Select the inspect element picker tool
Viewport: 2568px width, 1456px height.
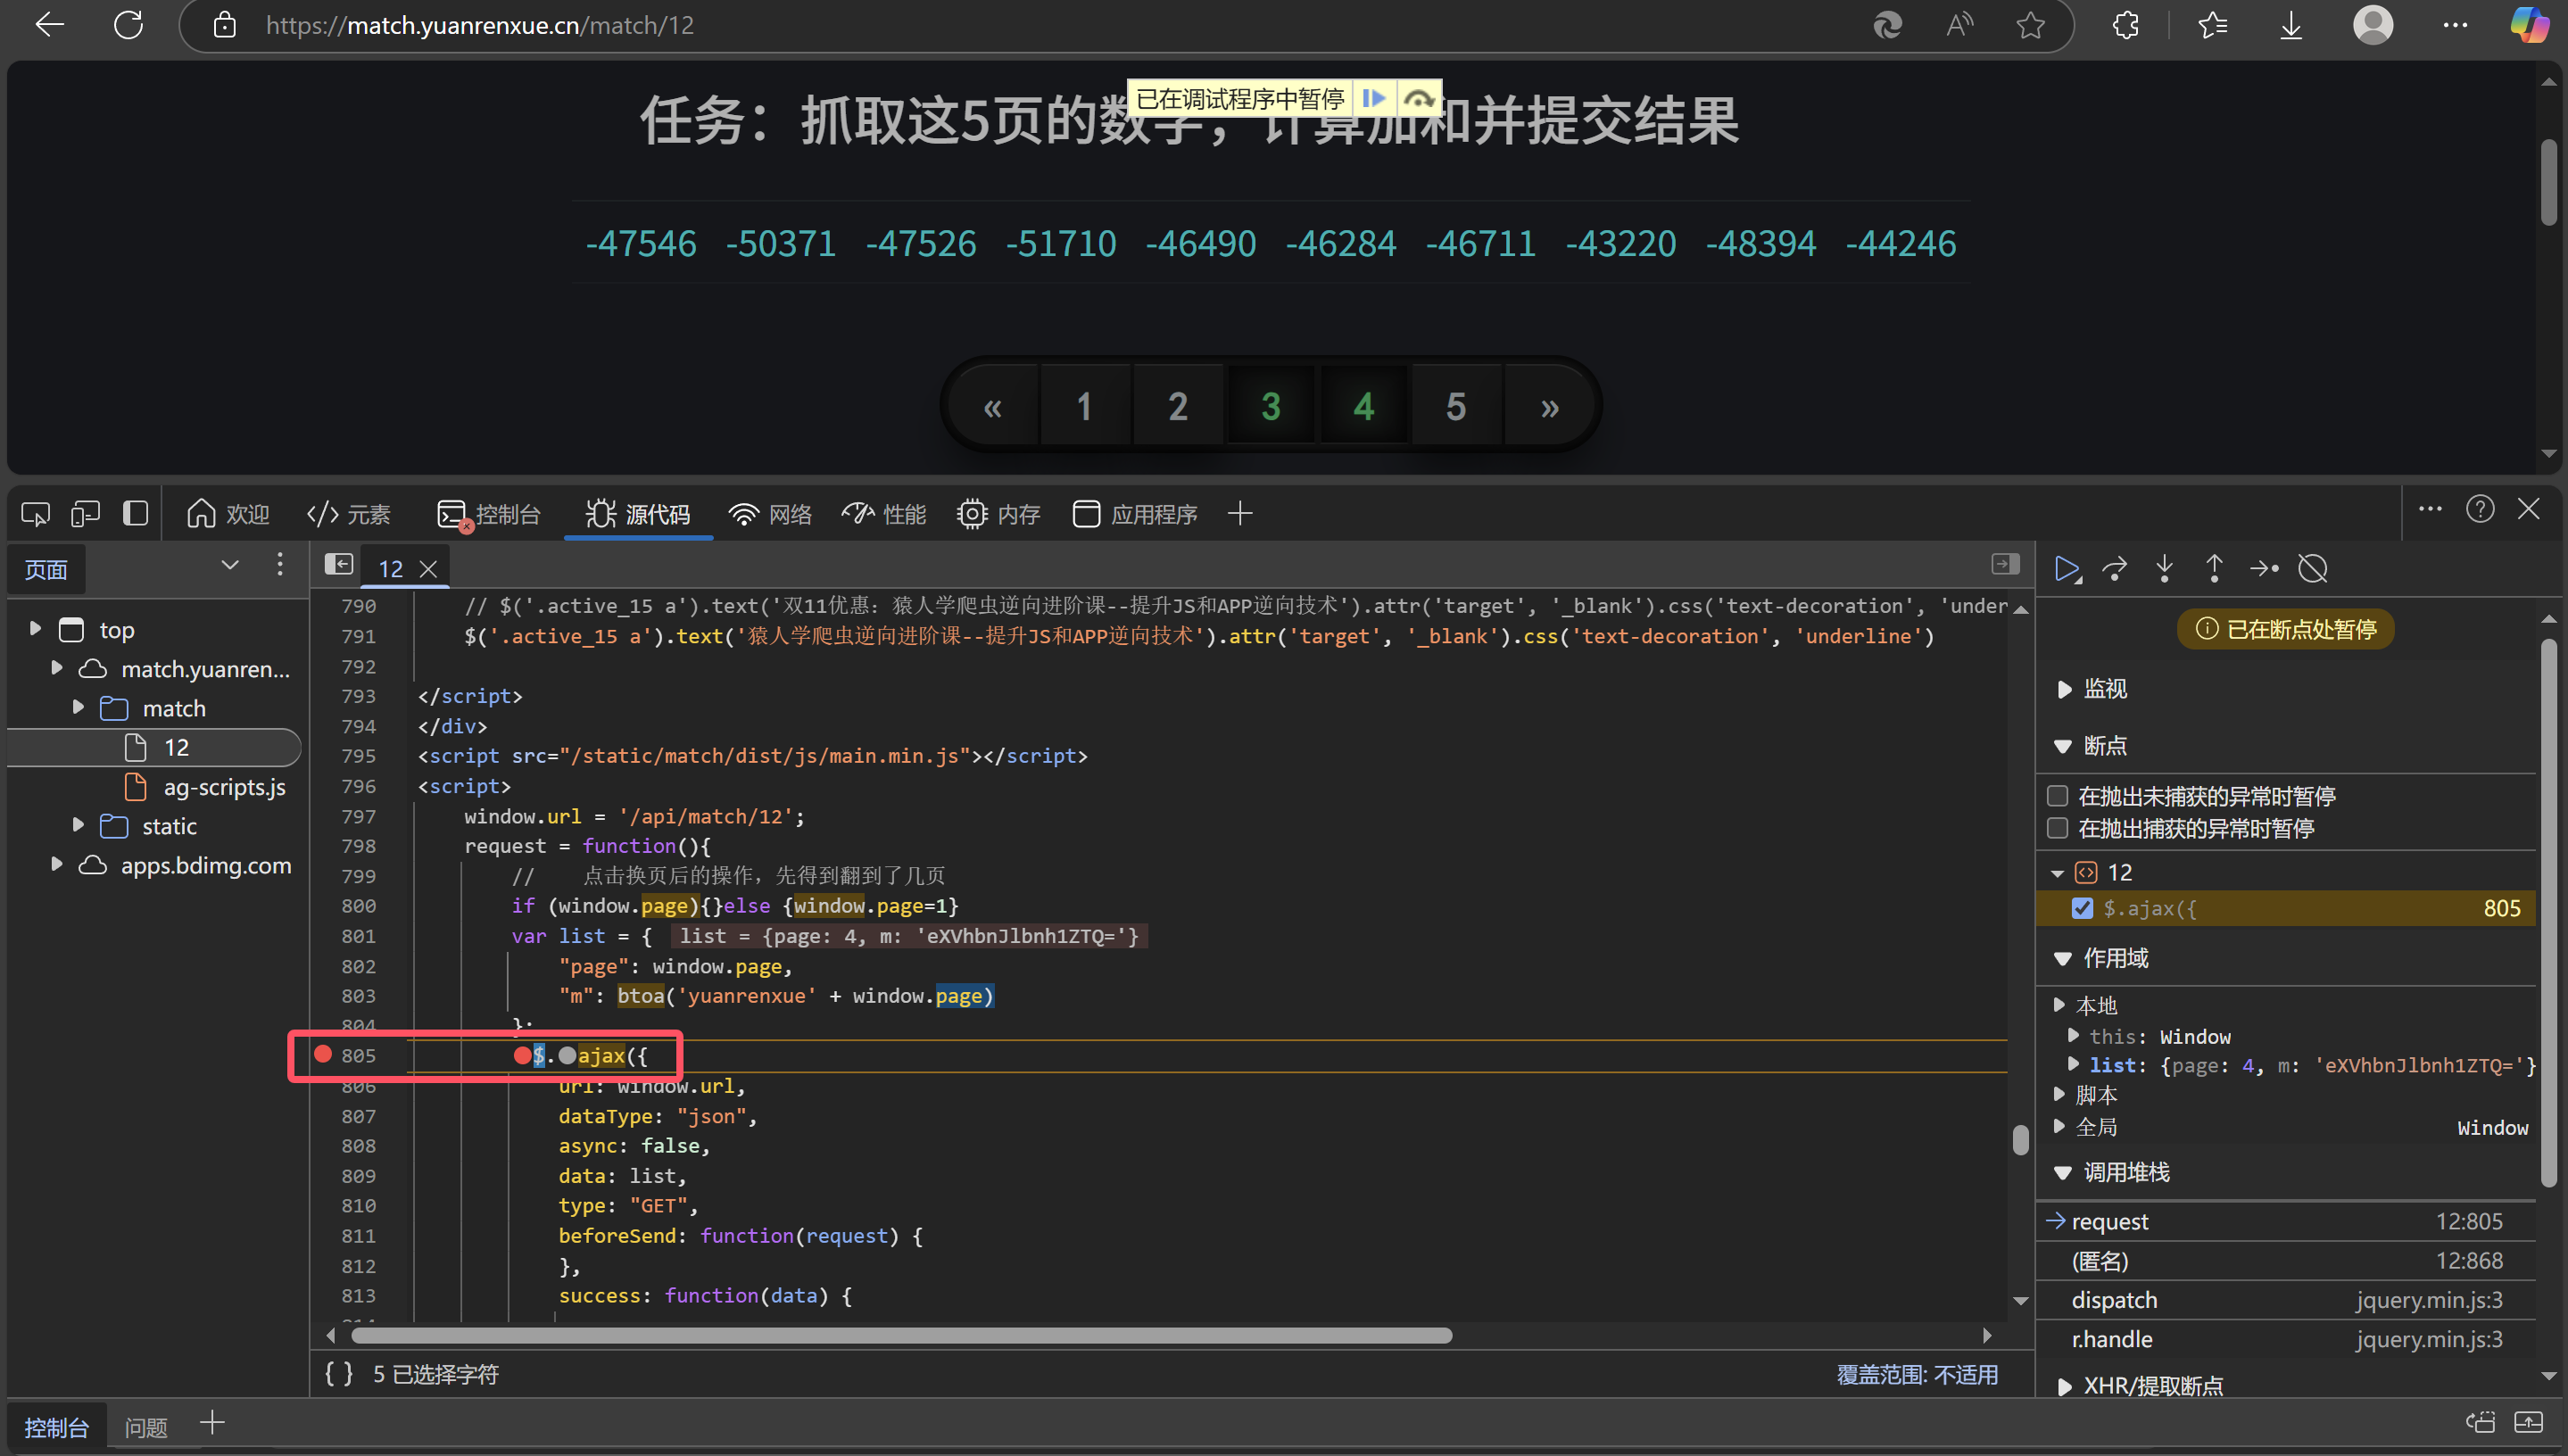[35, 514]
